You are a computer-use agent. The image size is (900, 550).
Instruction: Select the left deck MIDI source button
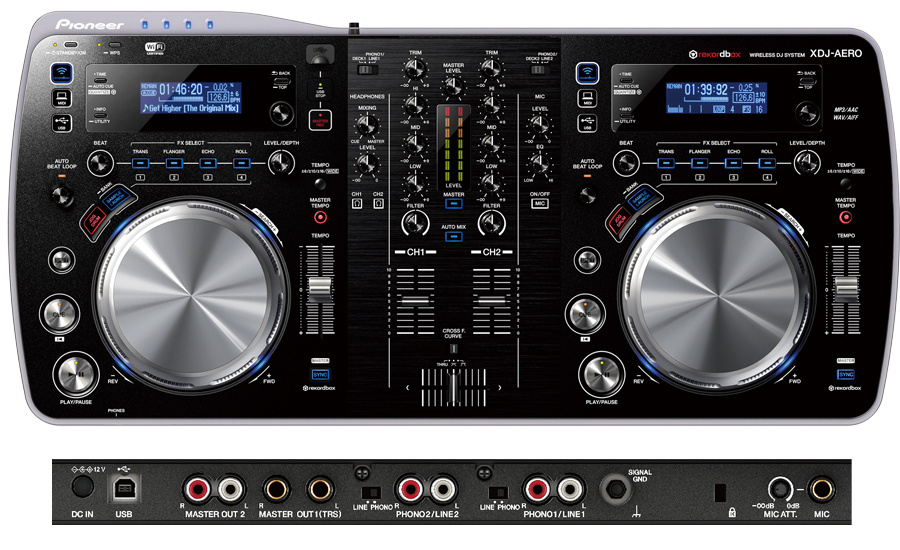(x=62, y=98)
